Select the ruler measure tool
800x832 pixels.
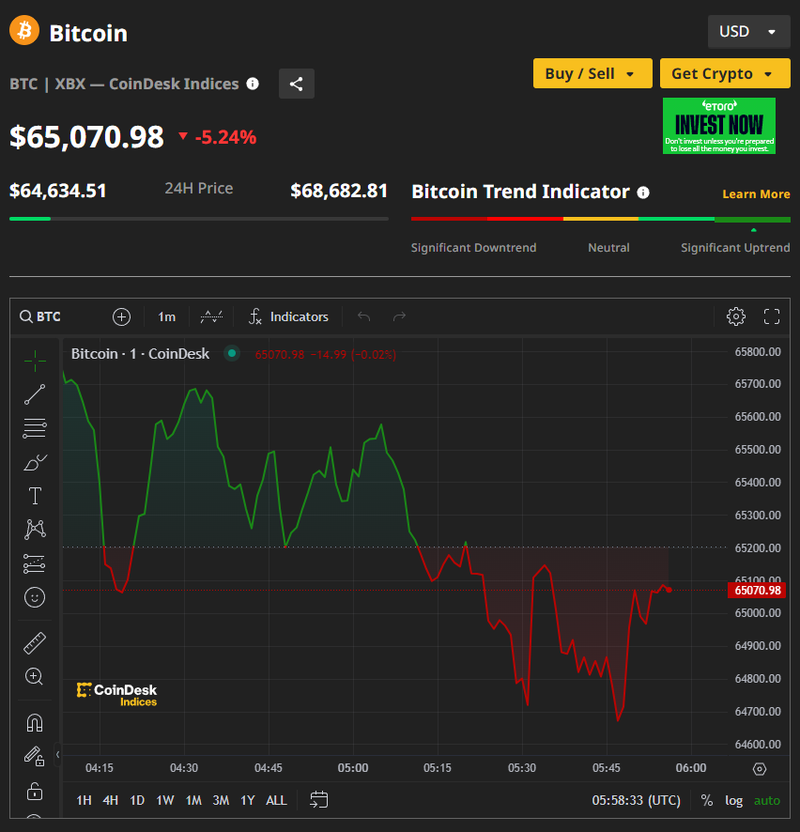point(34,643)
